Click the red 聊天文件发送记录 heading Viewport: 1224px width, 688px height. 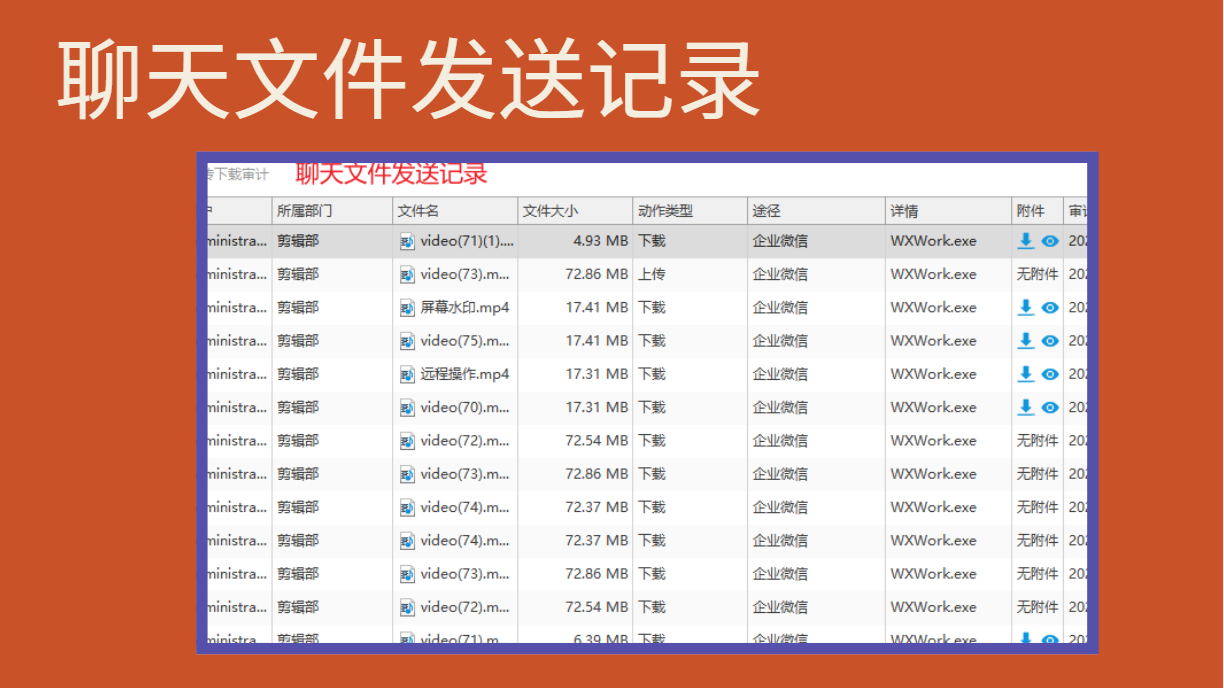392,174
